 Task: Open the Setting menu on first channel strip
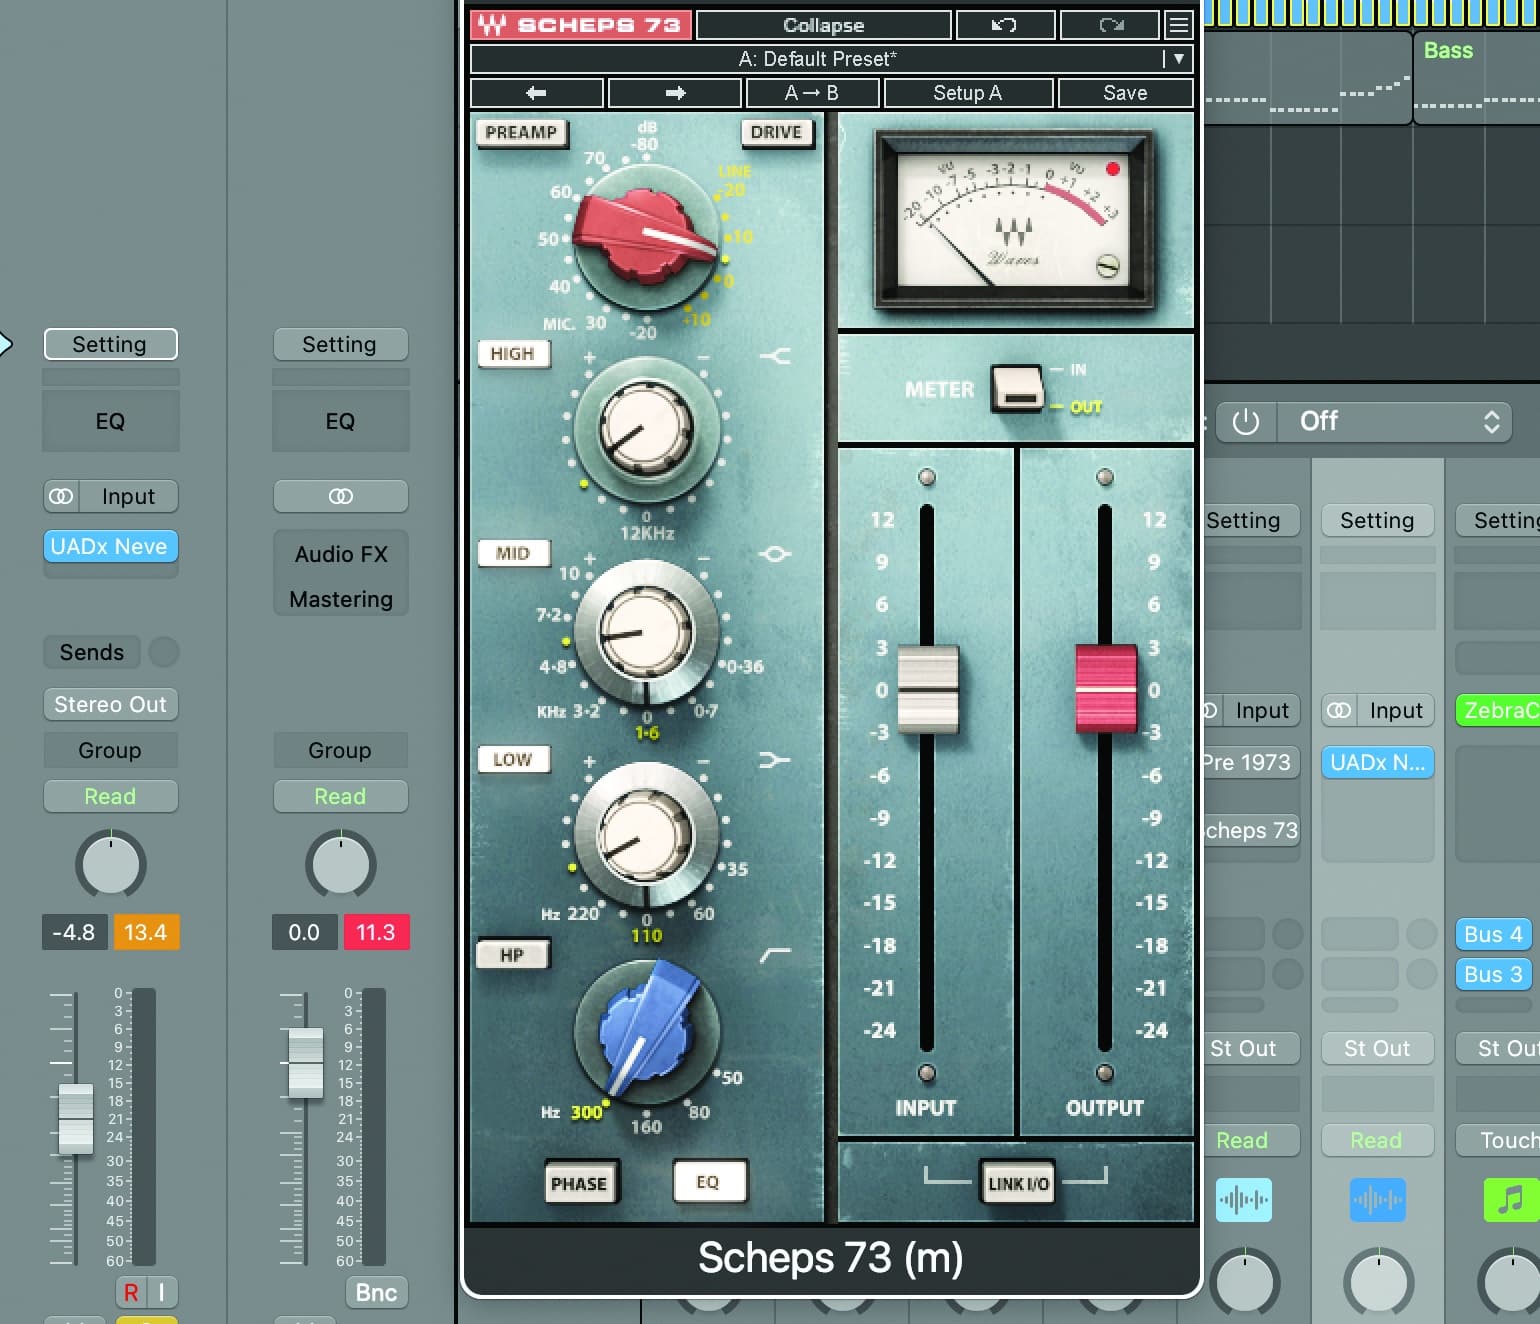(111, 344)
